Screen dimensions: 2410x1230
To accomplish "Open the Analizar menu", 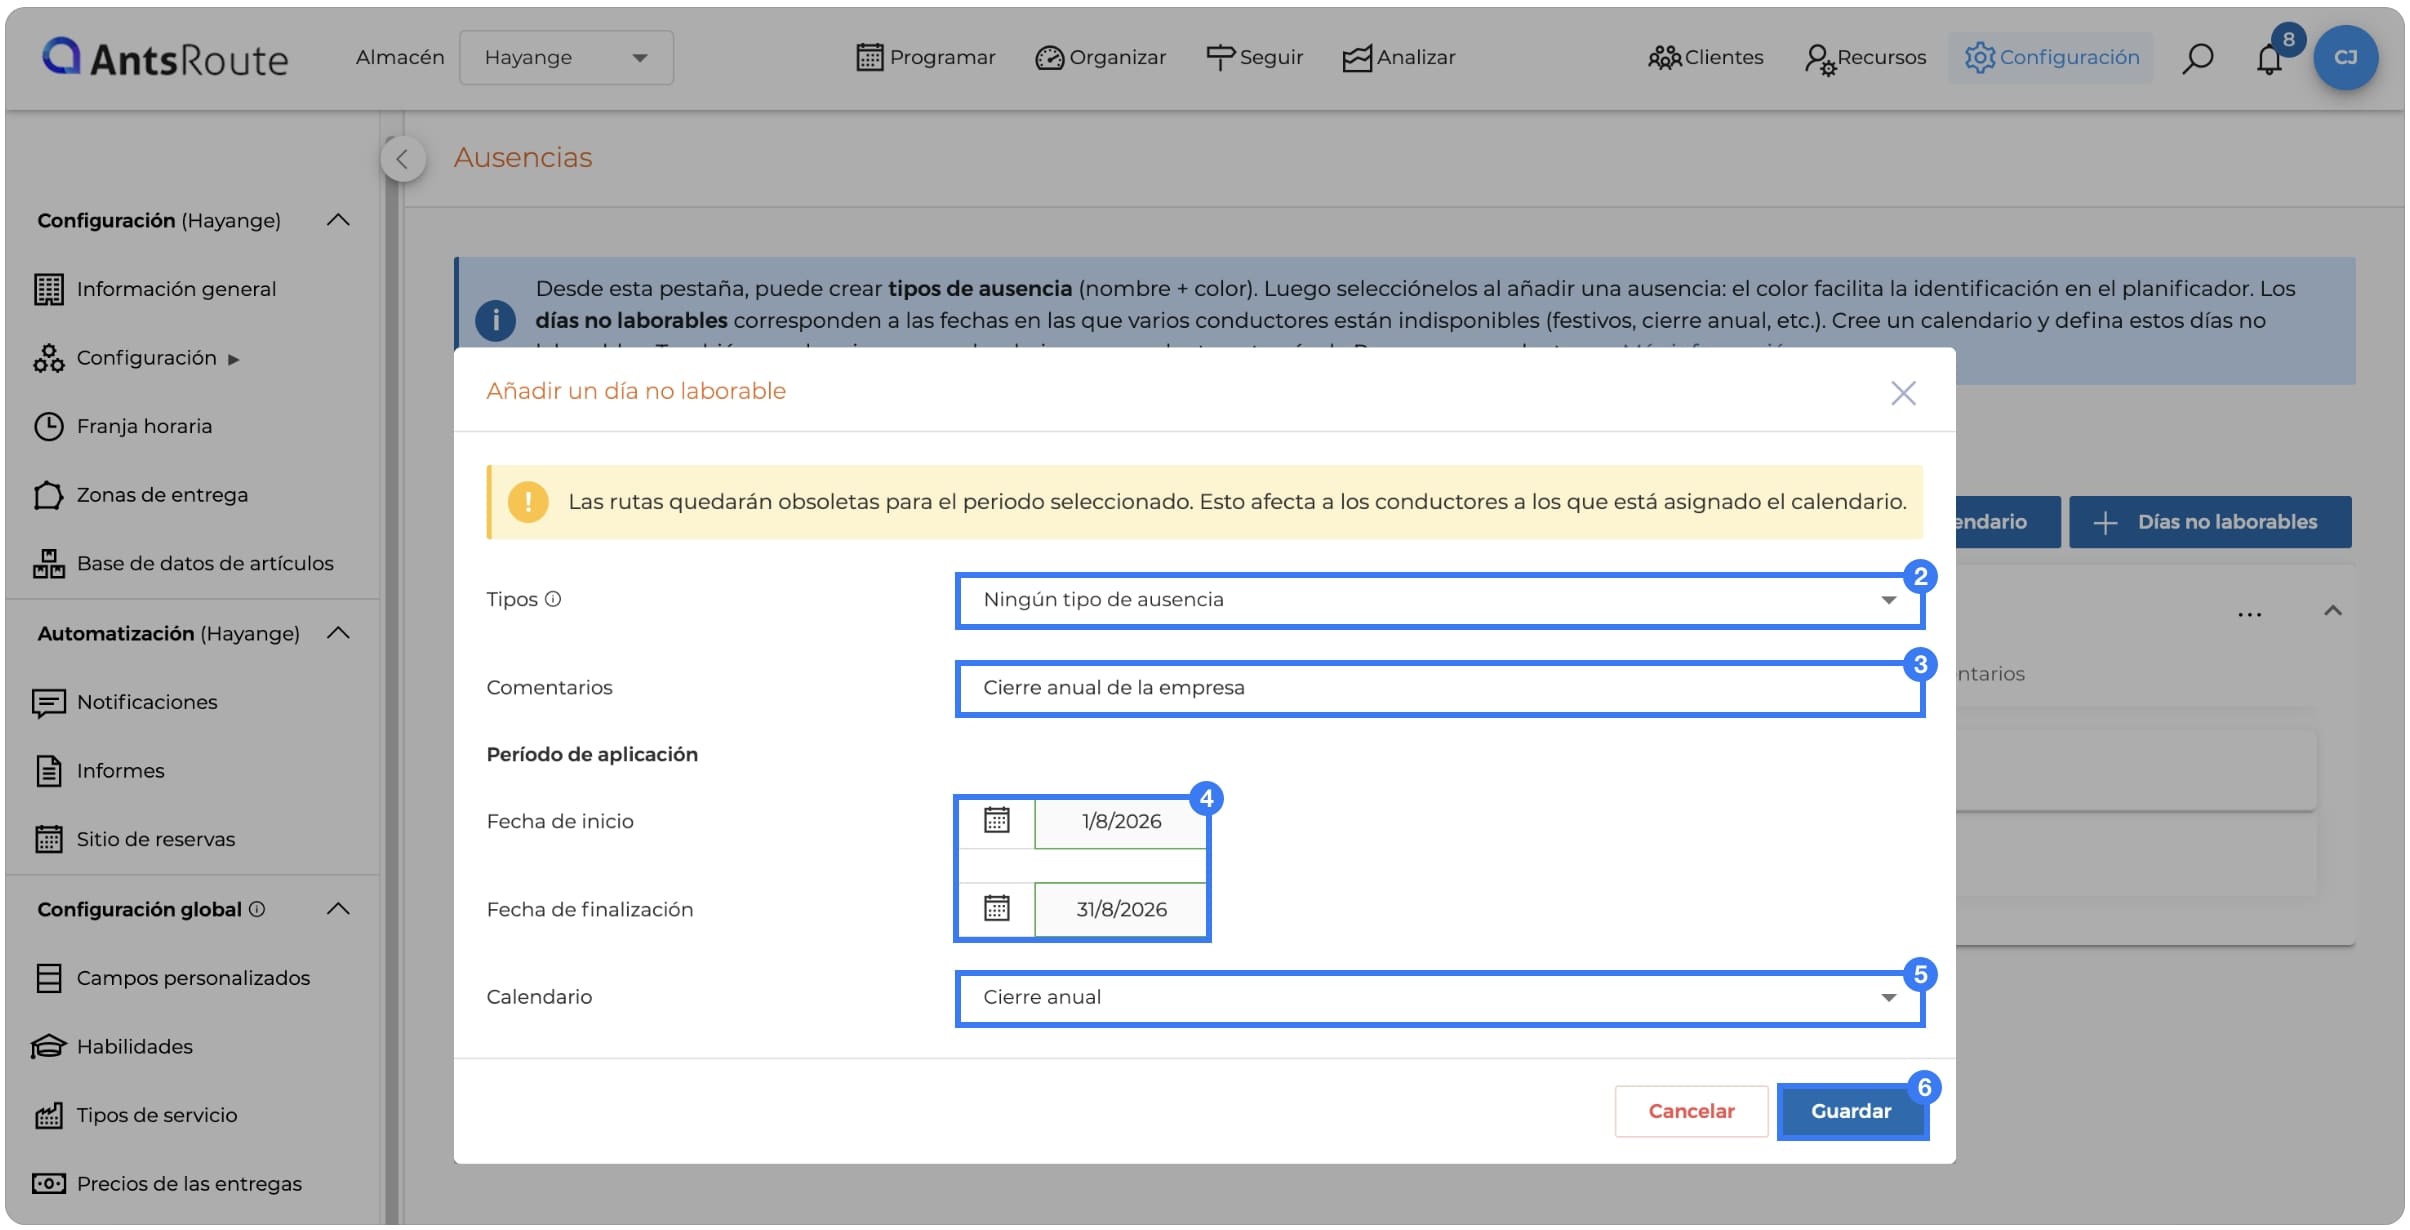I will coord(1399,58).
